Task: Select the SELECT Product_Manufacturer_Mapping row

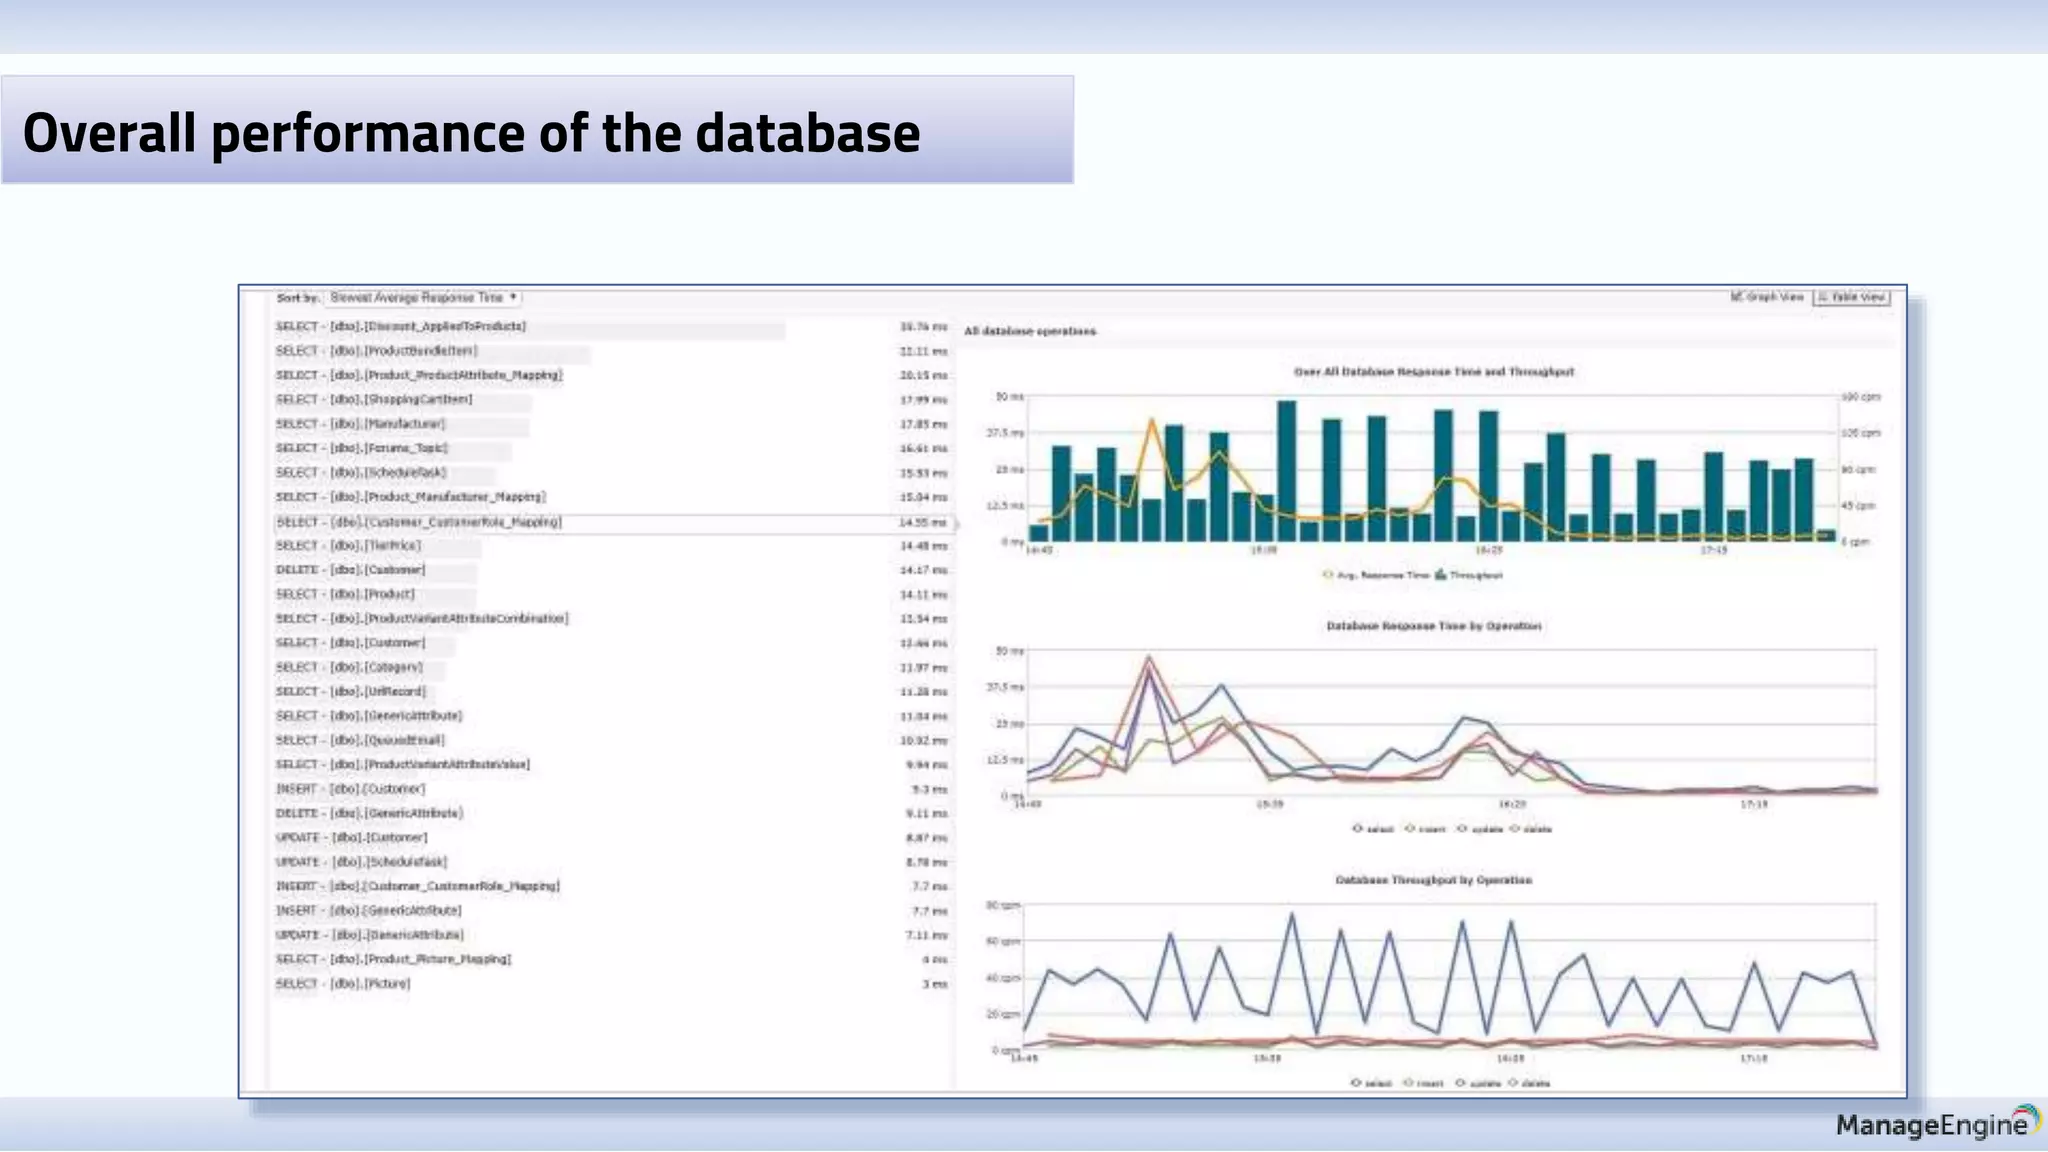Action: [x=611, y=497]
